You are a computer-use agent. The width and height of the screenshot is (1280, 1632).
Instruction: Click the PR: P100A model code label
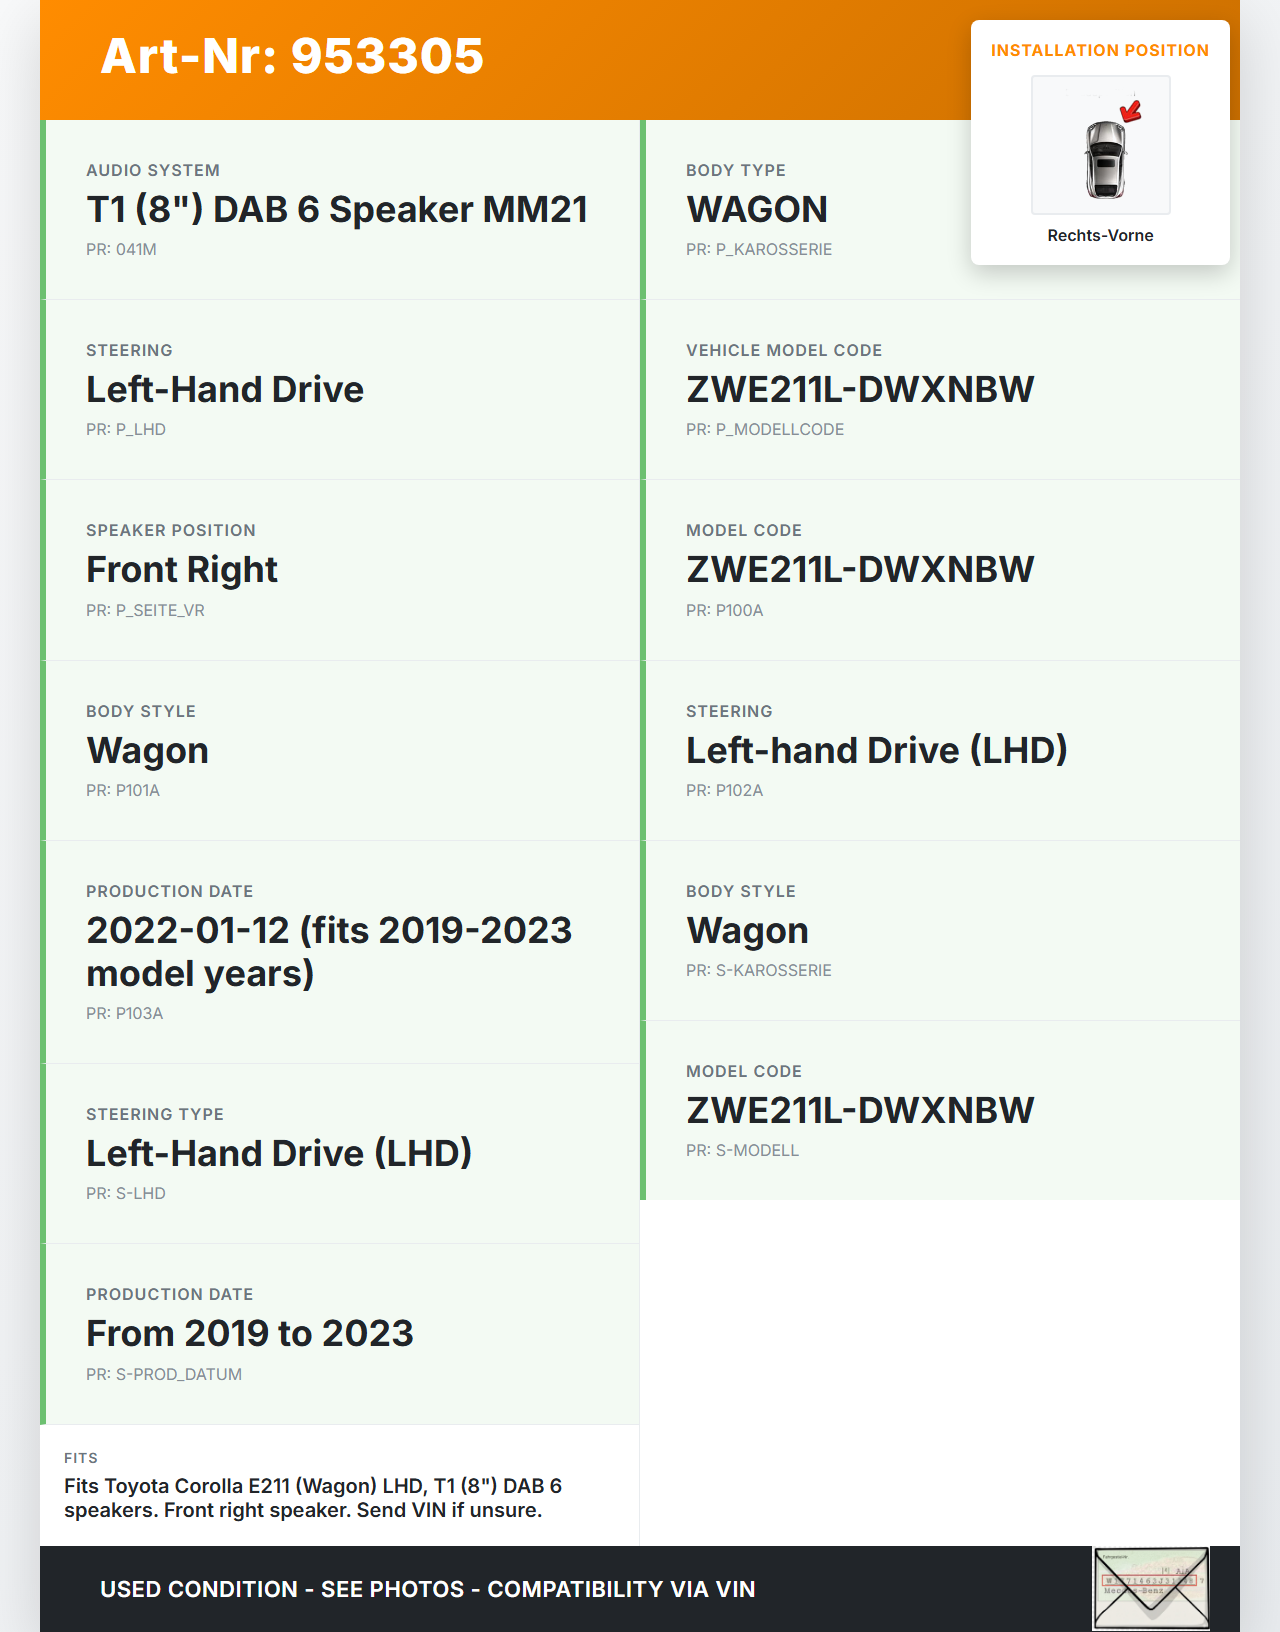pos(724,611)
